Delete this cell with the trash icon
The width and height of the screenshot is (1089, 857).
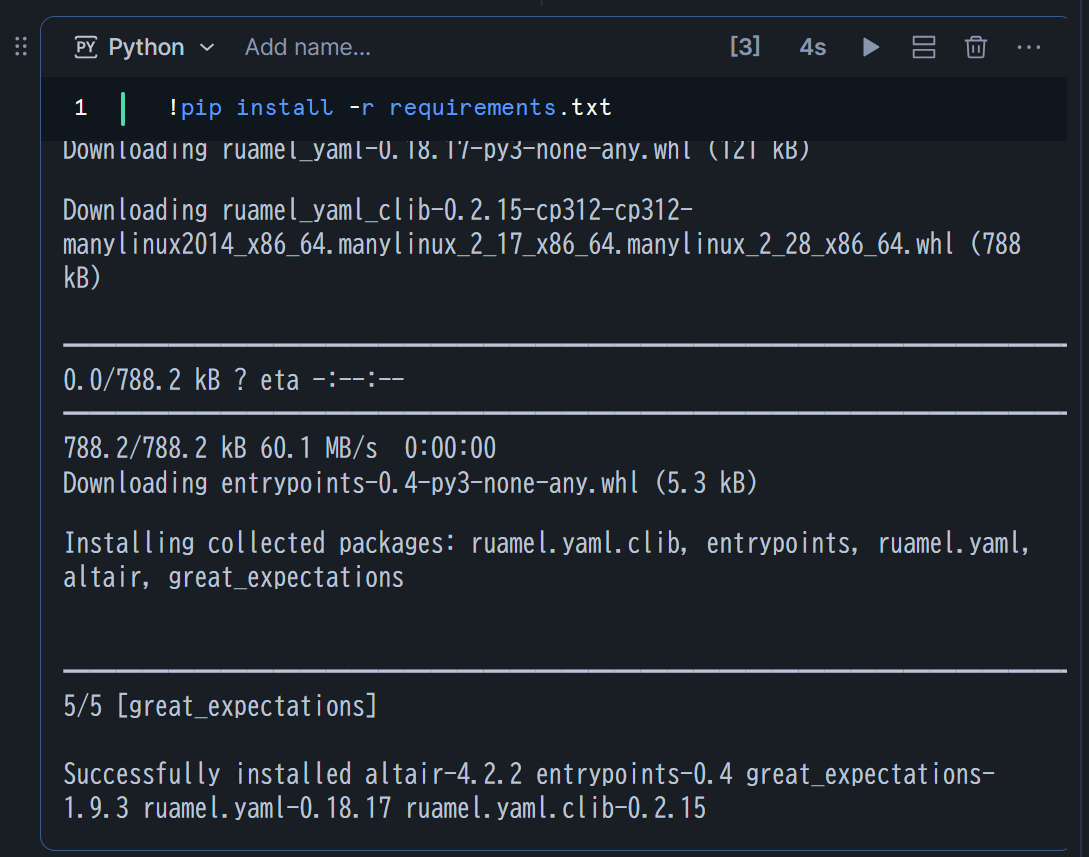pos(976,47)
